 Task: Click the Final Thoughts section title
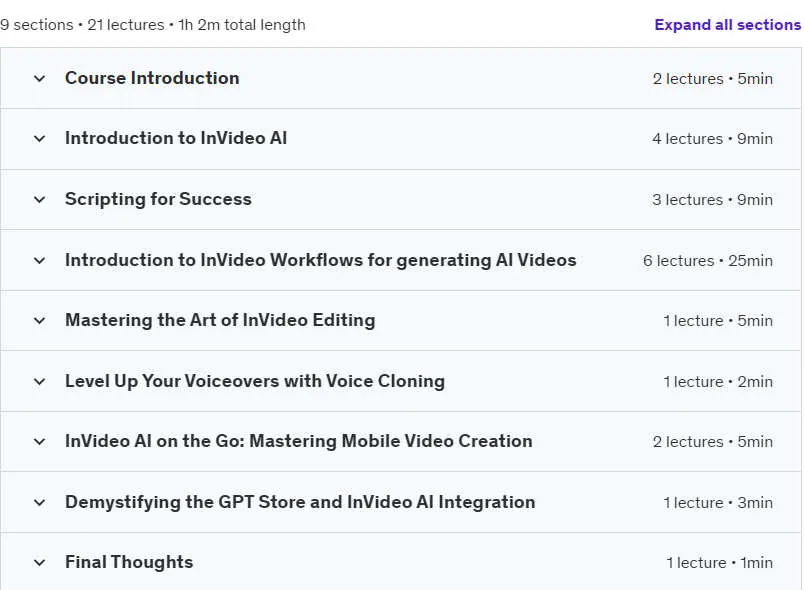click(129, 562)
